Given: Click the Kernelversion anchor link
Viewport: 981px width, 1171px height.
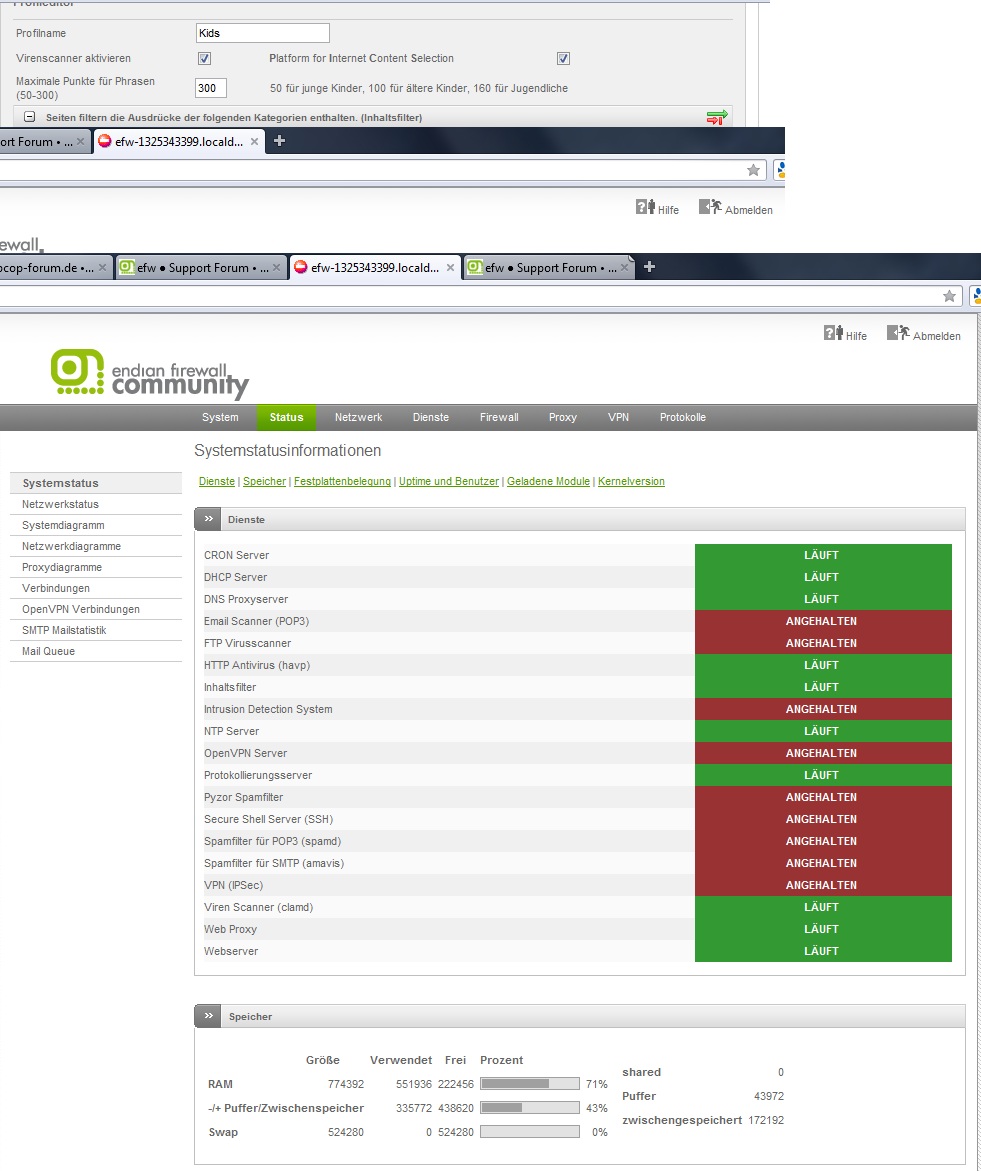Looking at the screenshot, I should tap(631, 481).
